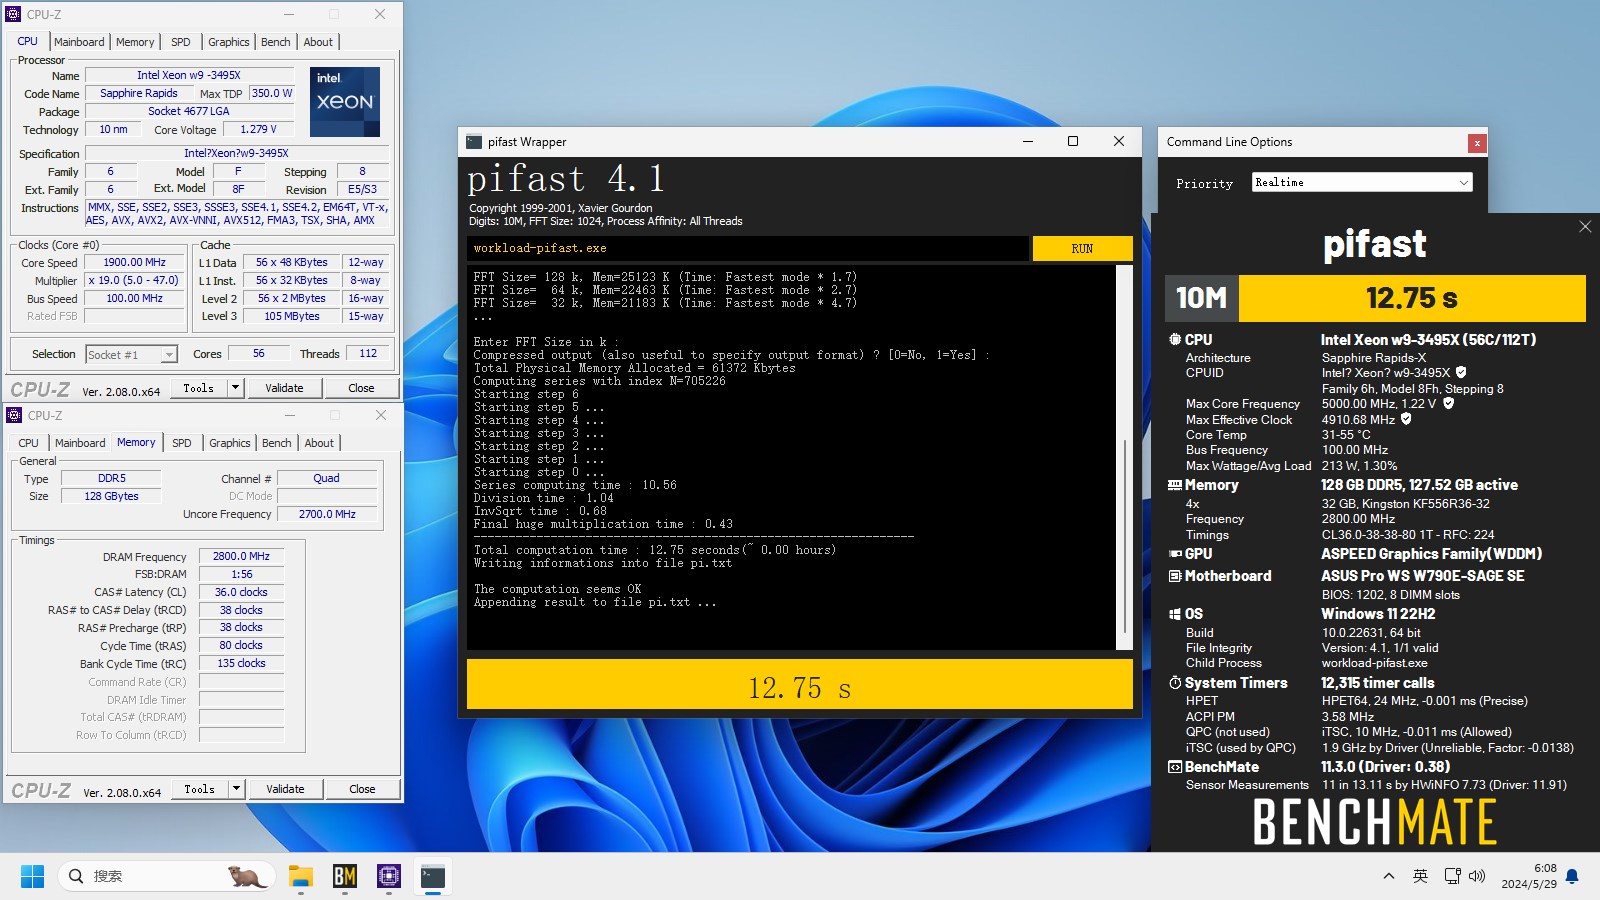Expand Tools dropdown arrow in bottom CPU-Z window

[x=237, y=789]
